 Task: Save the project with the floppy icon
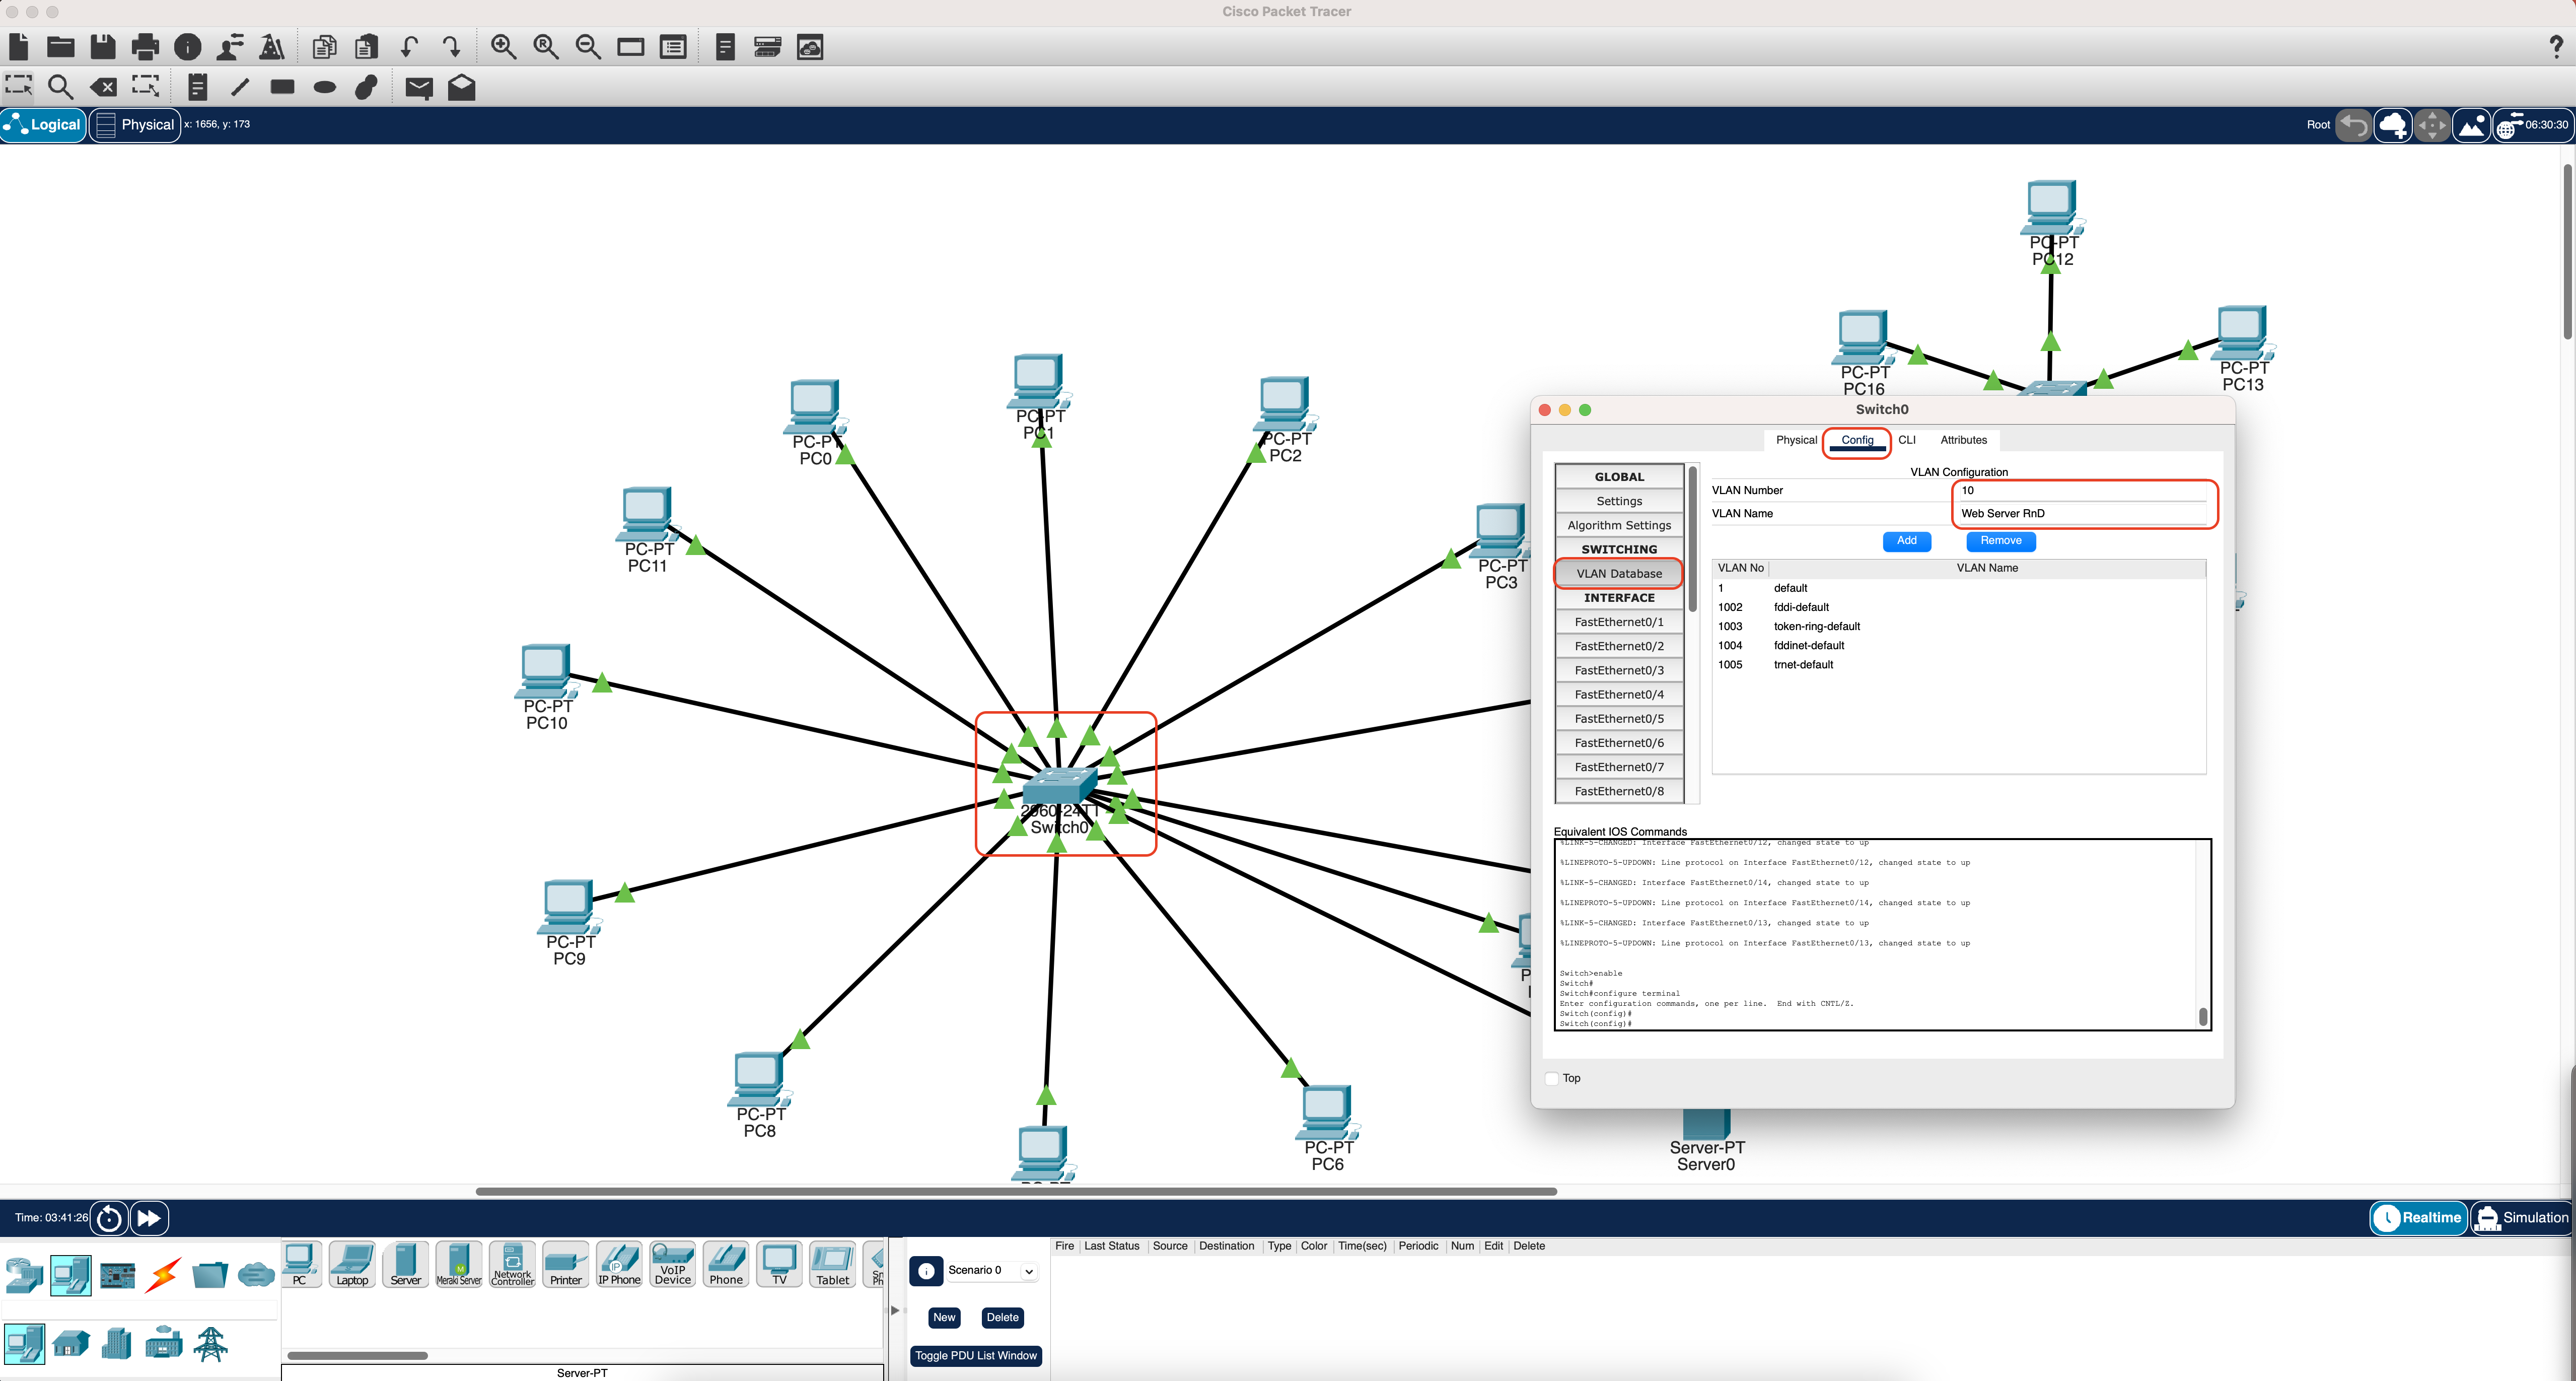point(103,47)
